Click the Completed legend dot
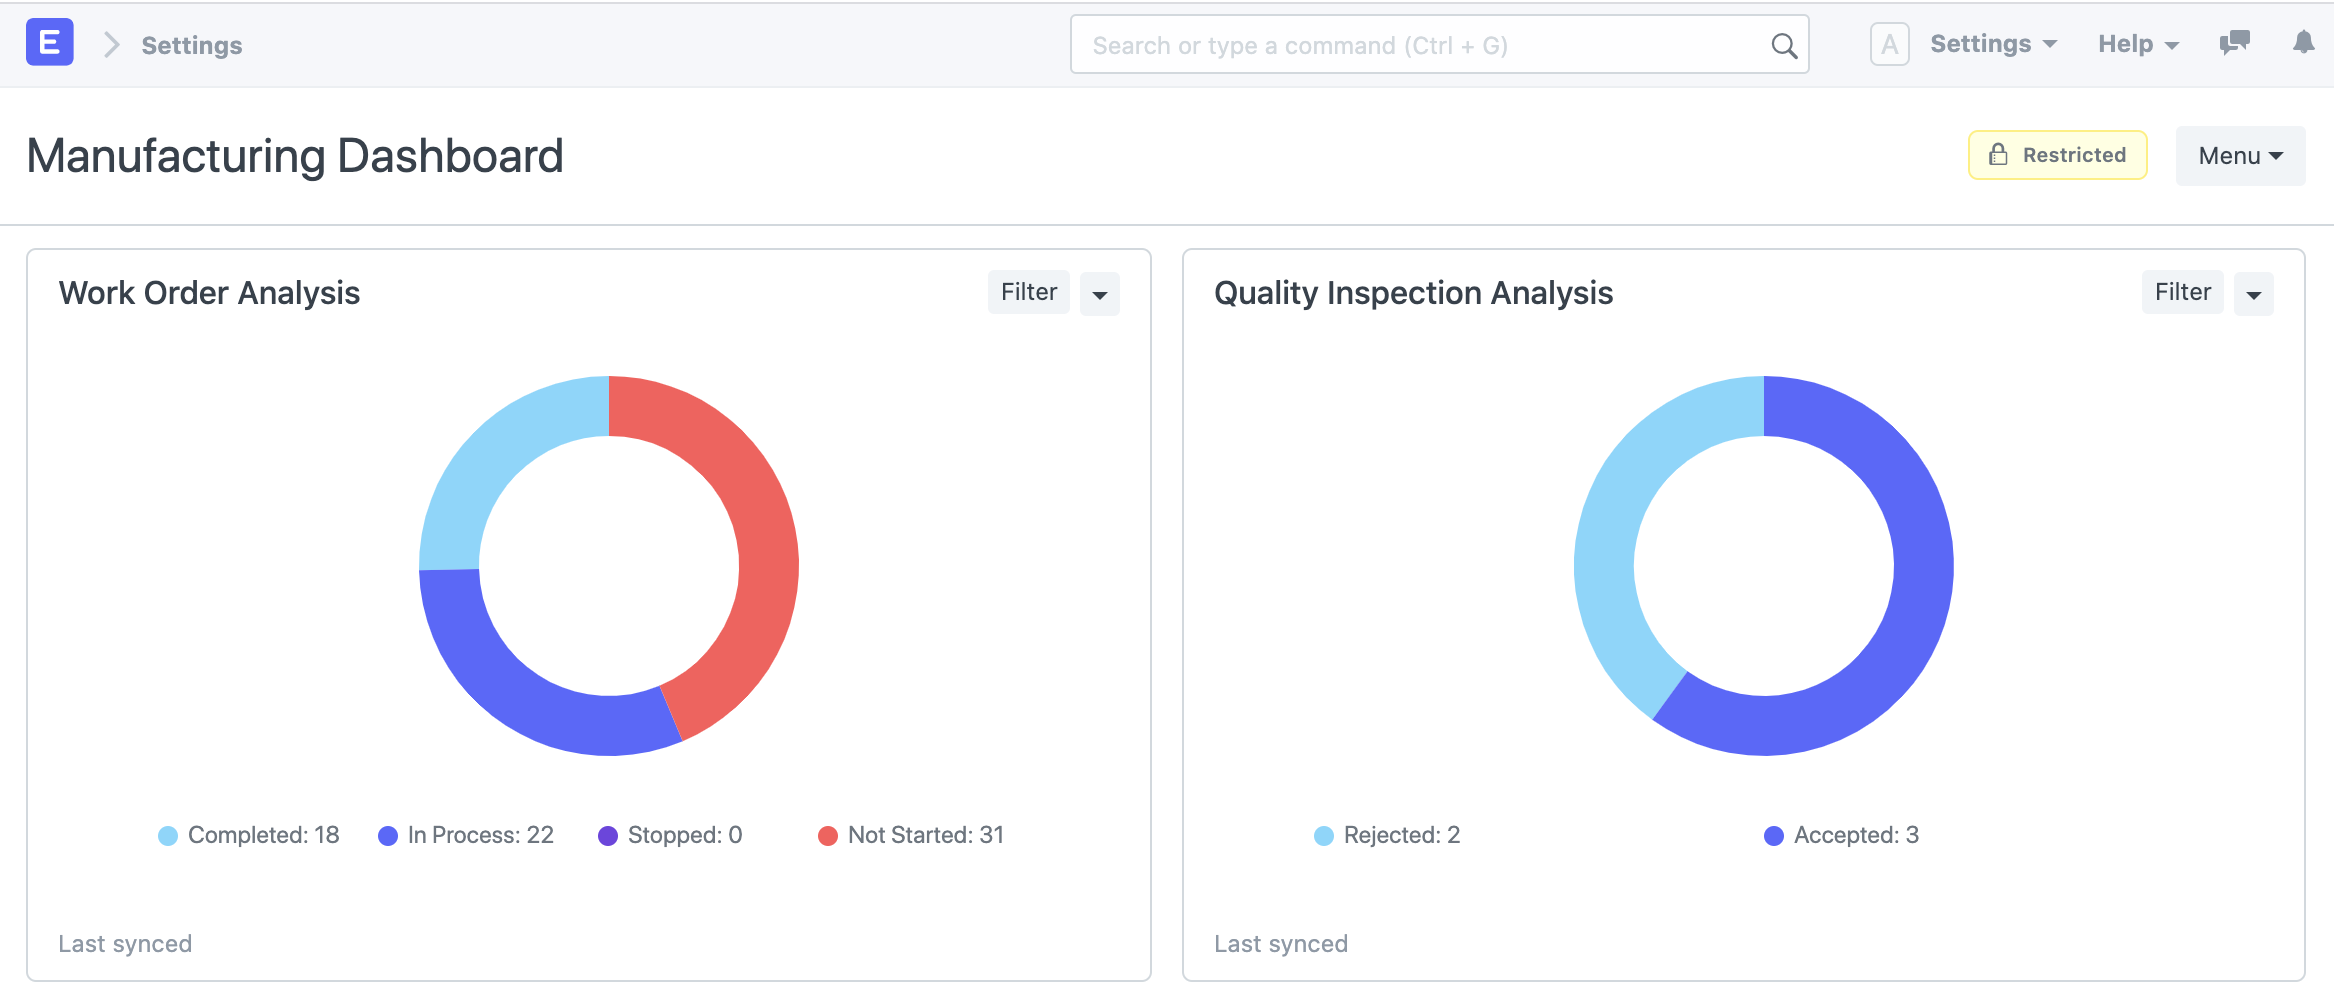 tap(168, 836)
